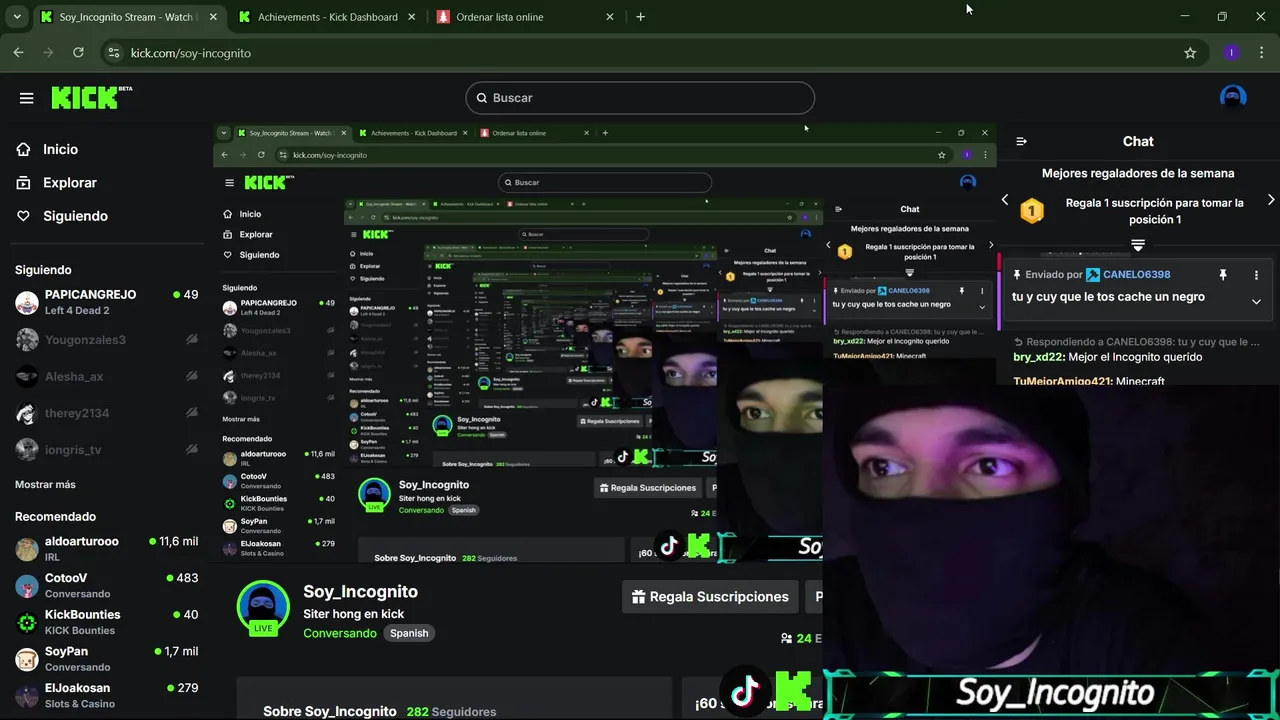Open recommended channel KickBounties
1280x720 pixels.
106,622
